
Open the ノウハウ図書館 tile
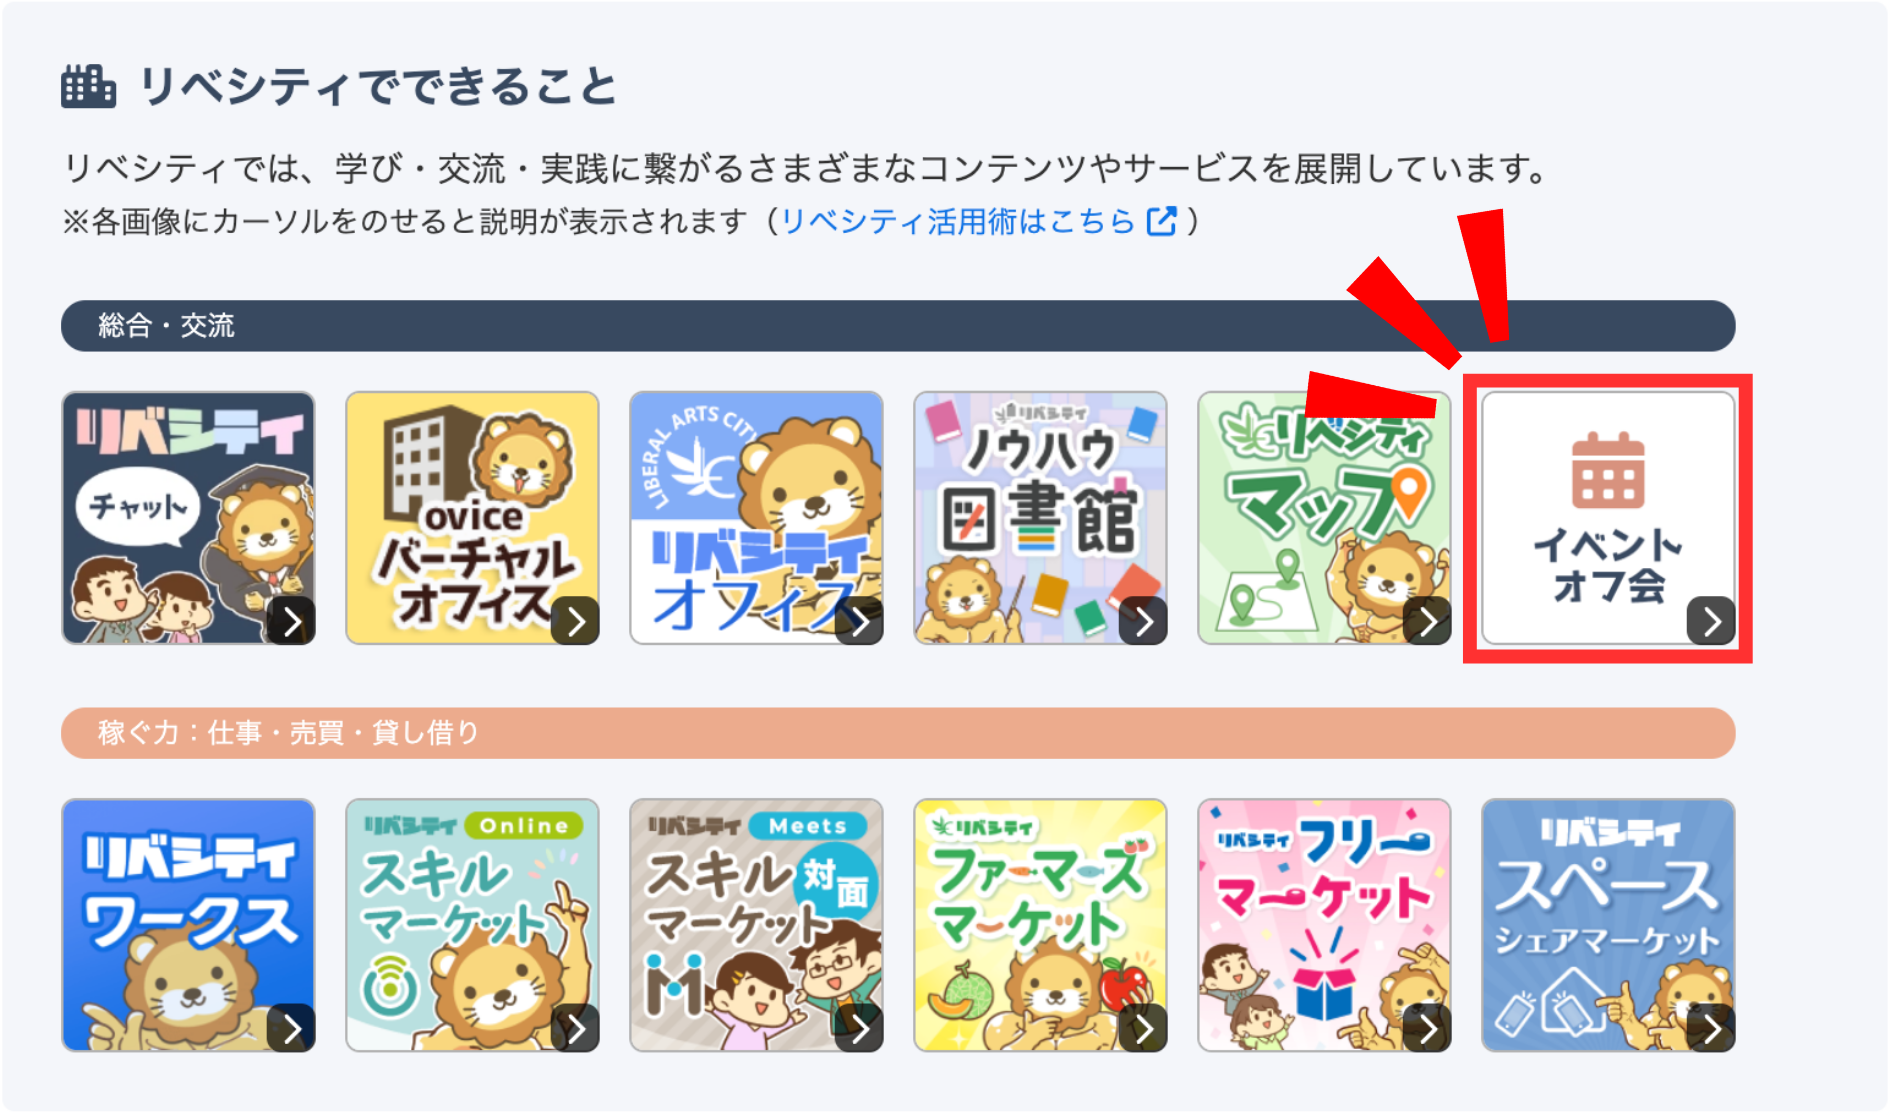pyautogui.click(x=1040, y=518)
